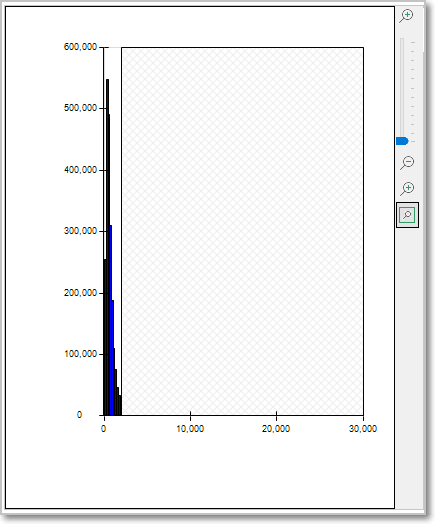Click the leftmost histogram bar near zero
435x524 pixels.
(x=105, y=337)
